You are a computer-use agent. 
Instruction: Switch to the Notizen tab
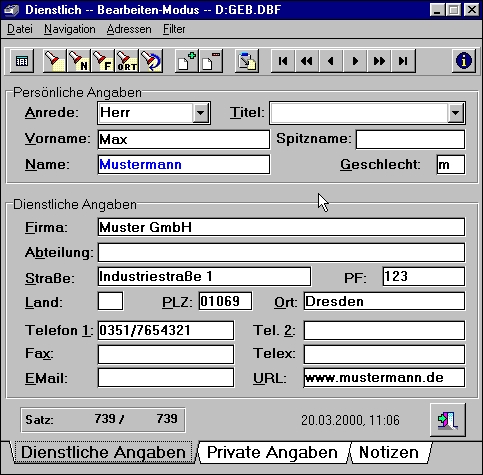tap(389, 453)
